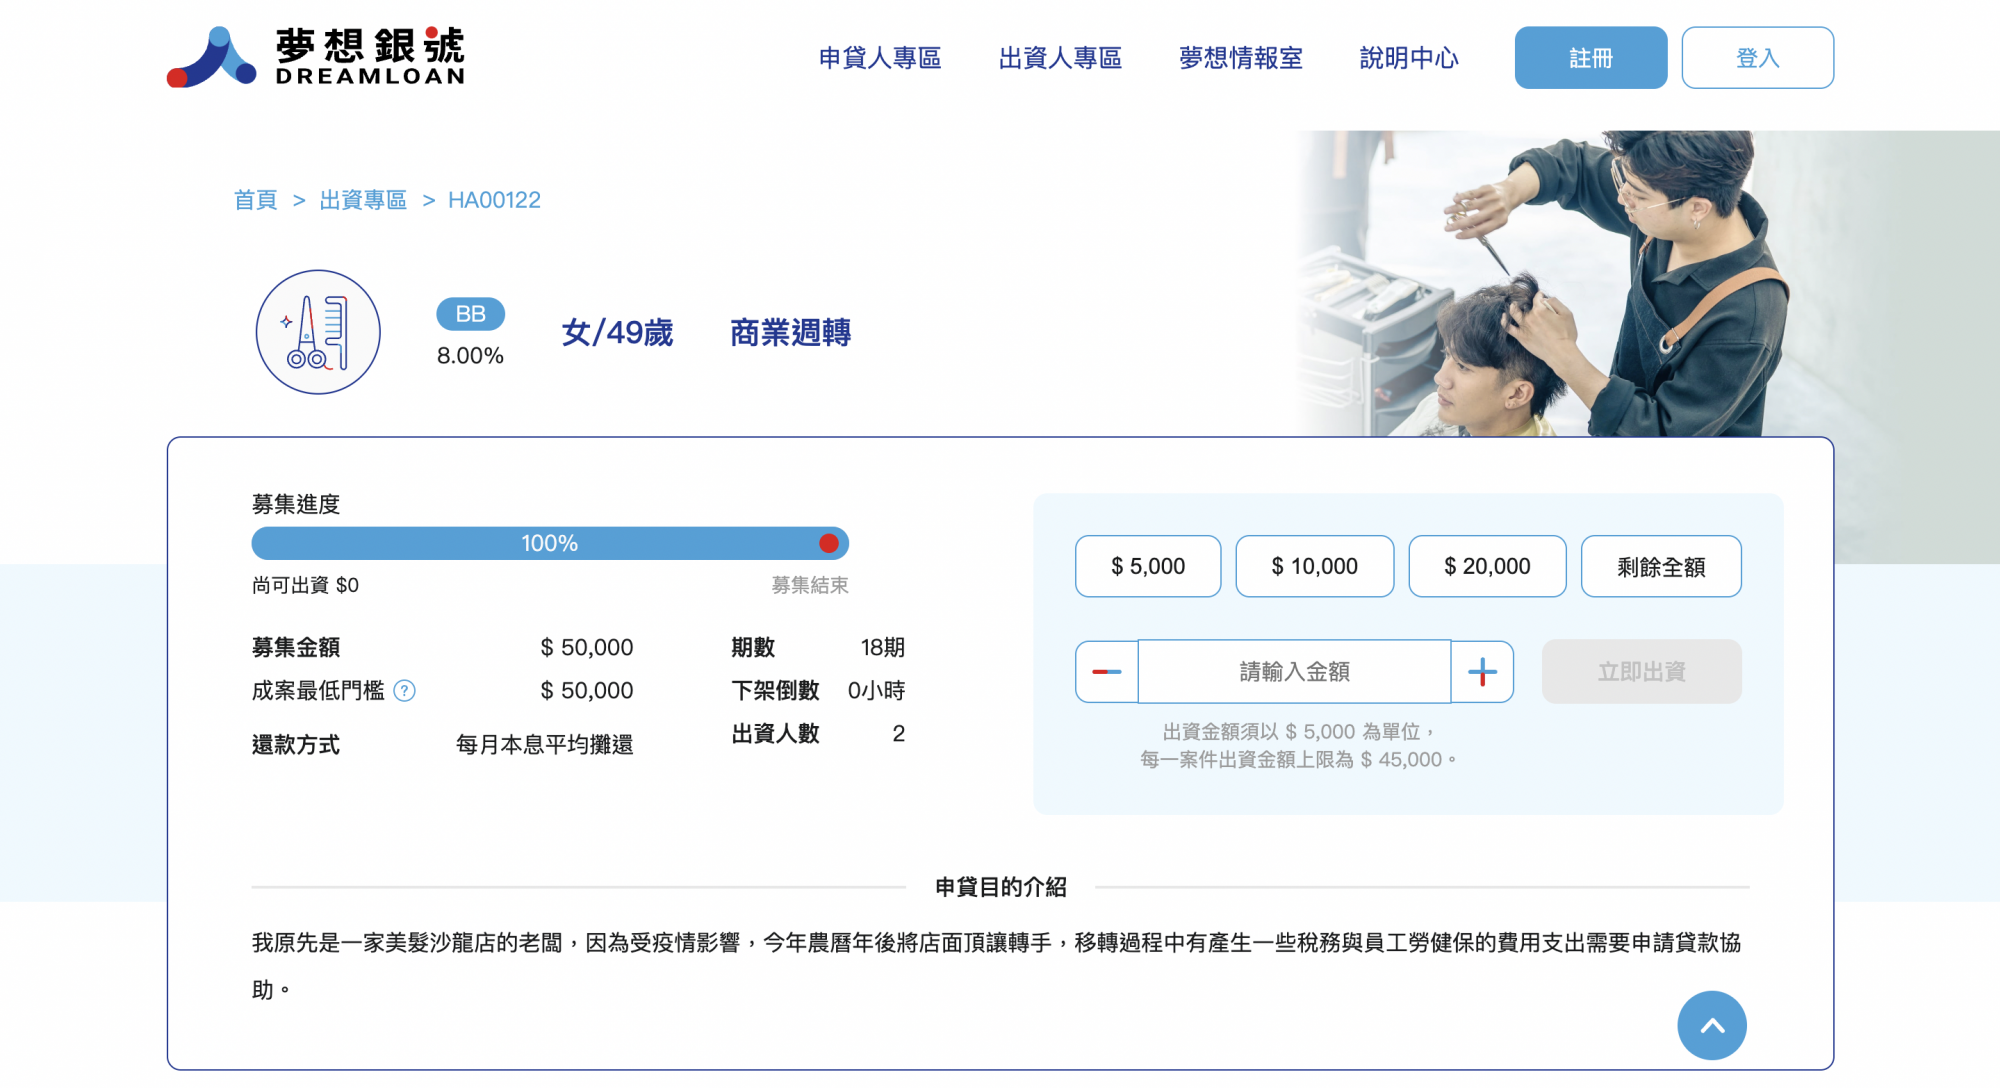This screenshot has height=1088, width=2000.
Task: Select the $ 20,000 amount button
Action: click(x=1487, y=566)
